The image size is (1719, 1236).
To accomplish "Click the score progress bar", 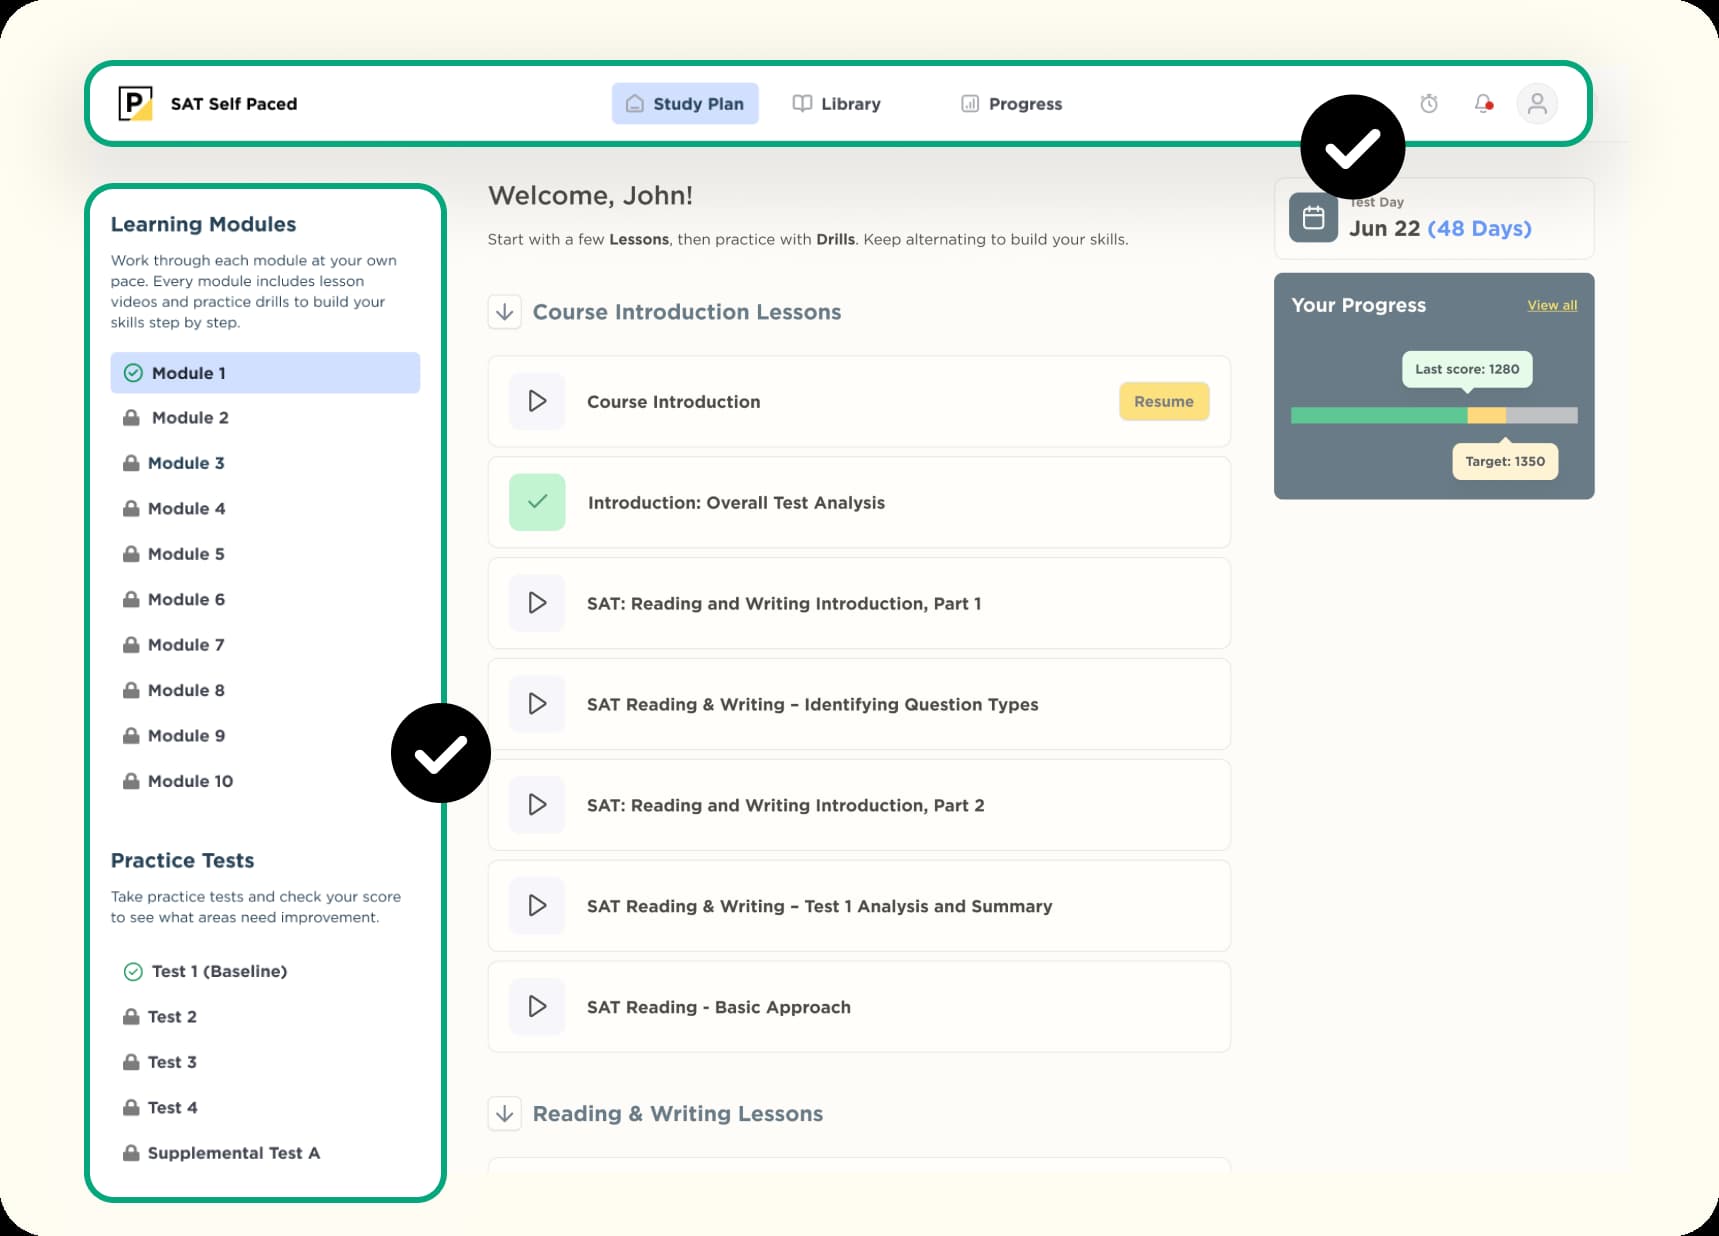I will [x=1434, y=415].
